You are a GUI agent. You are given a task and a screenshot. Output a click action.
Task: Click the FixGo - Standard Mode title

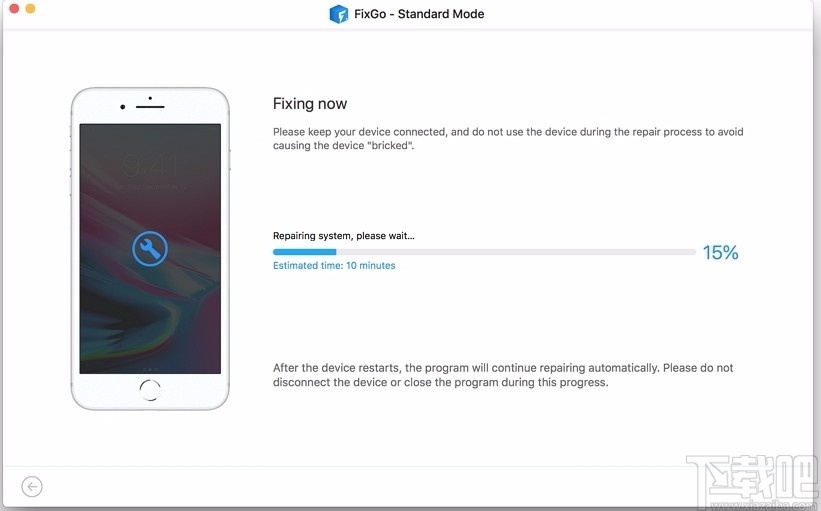click(x=419, y=14)
